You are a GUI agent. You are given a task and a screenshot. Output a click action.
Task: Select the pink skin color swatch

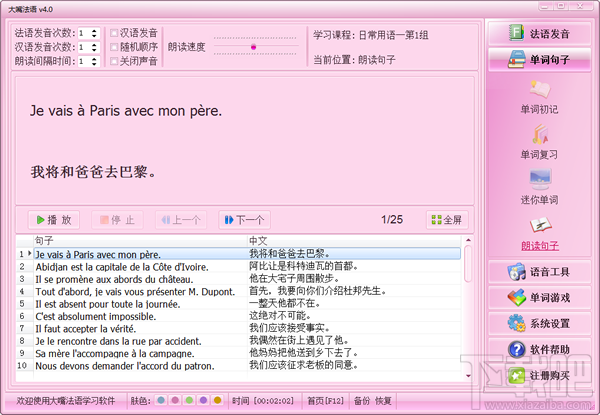click(x=175, y=400)
